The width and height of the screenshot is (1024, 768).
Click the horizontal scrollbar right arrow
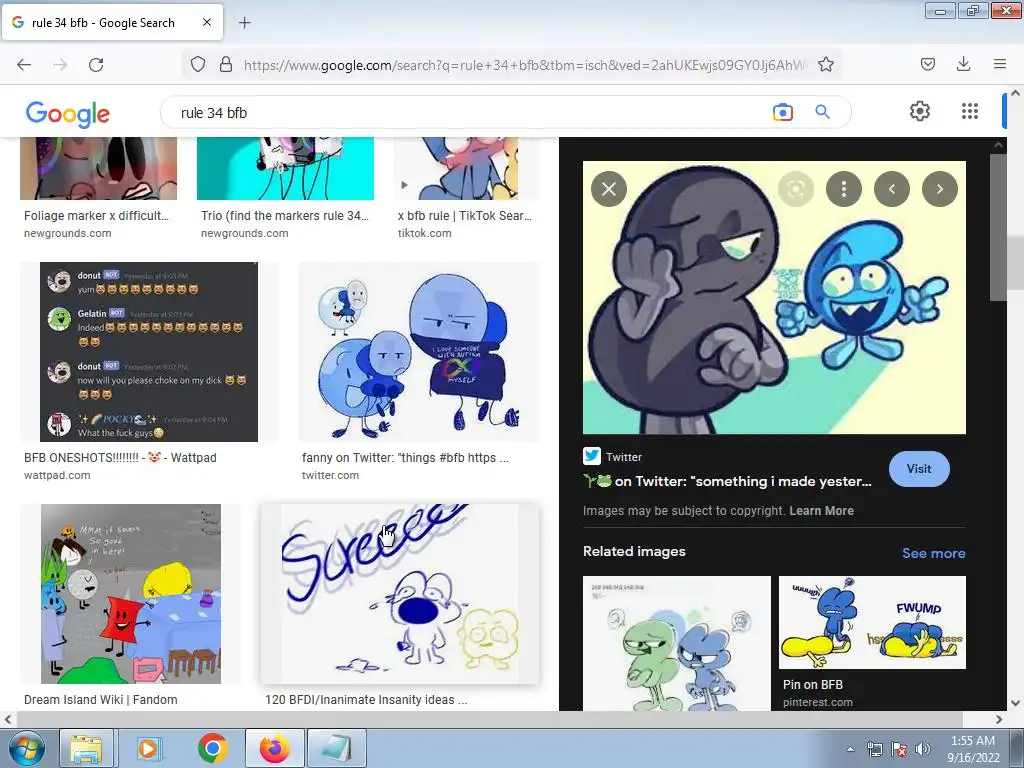pyautogui.click(x=999, y=720)
